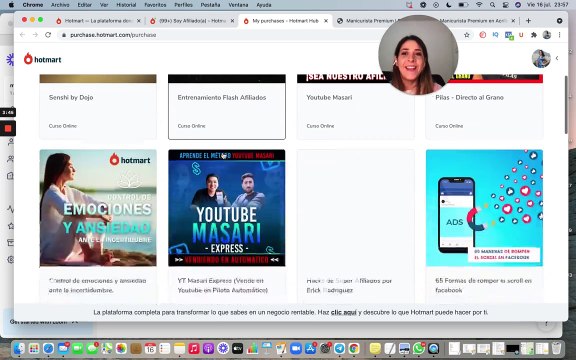Open Hacks de Super Afiliados card
576x360 pixels.
tap(356, 226)
